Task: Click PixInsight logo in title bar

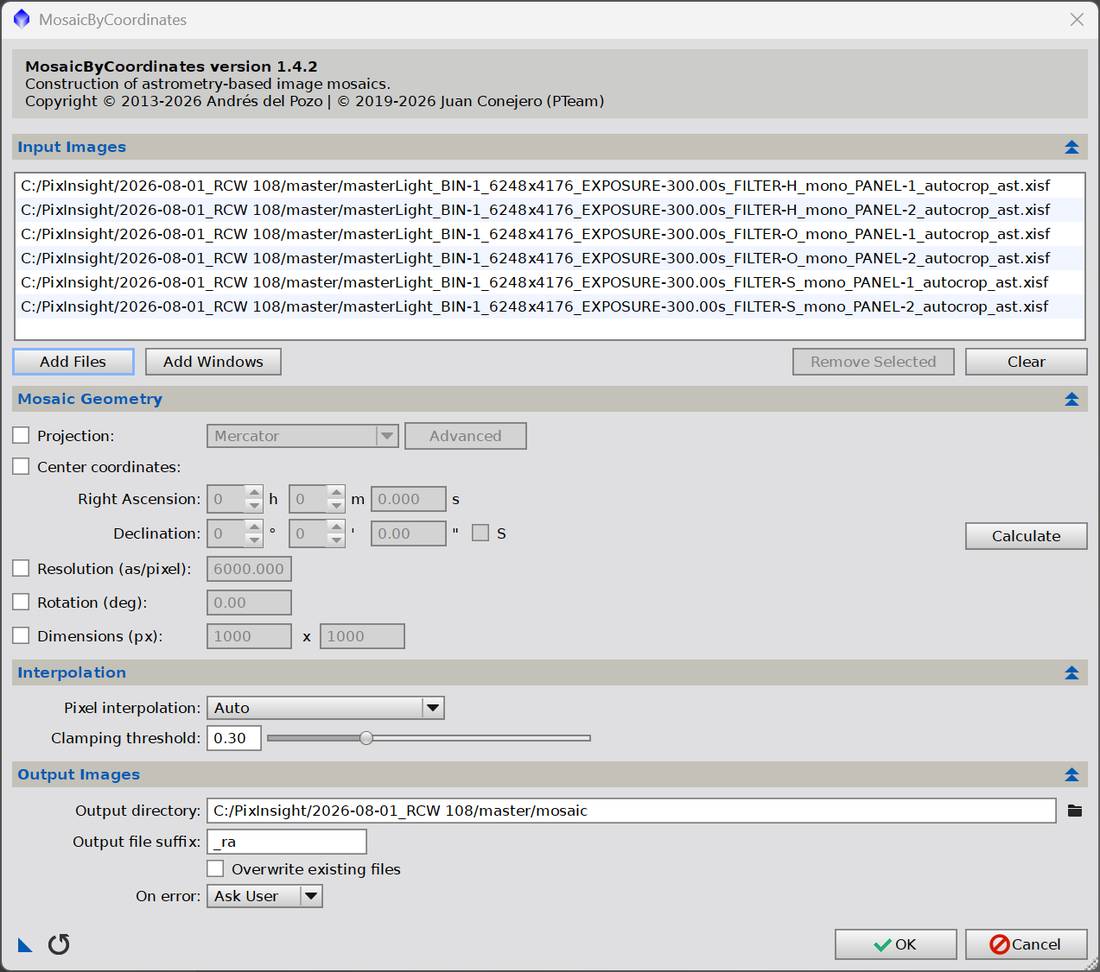Action: point(22,19)
